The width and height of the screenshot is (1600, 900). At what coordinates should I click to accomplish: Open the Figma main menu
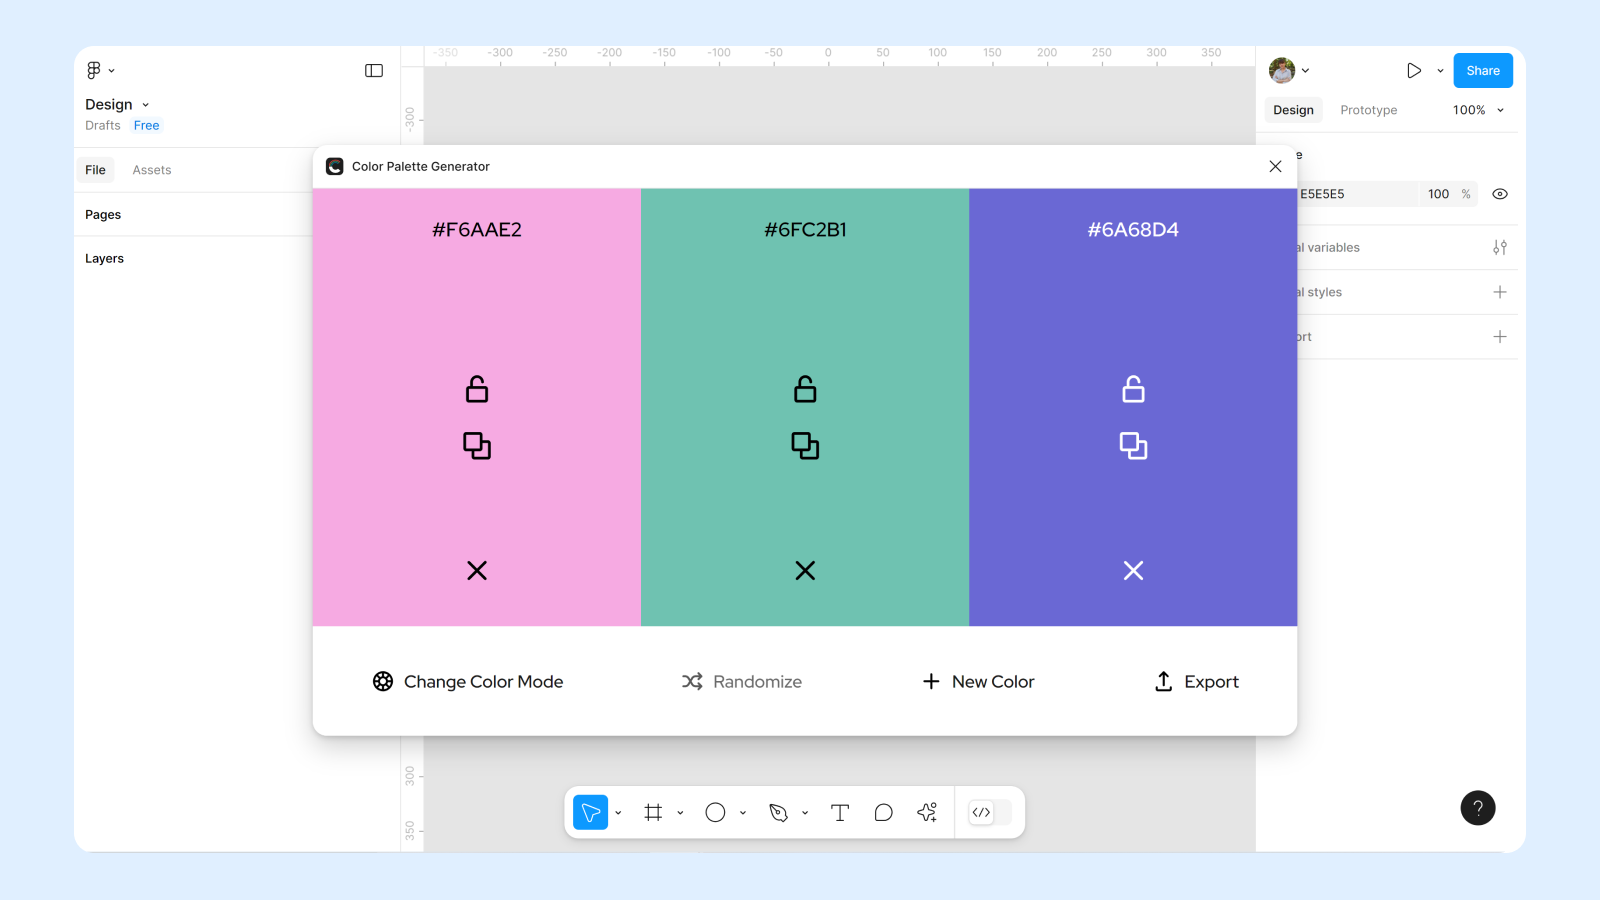[x=95, y=69]
